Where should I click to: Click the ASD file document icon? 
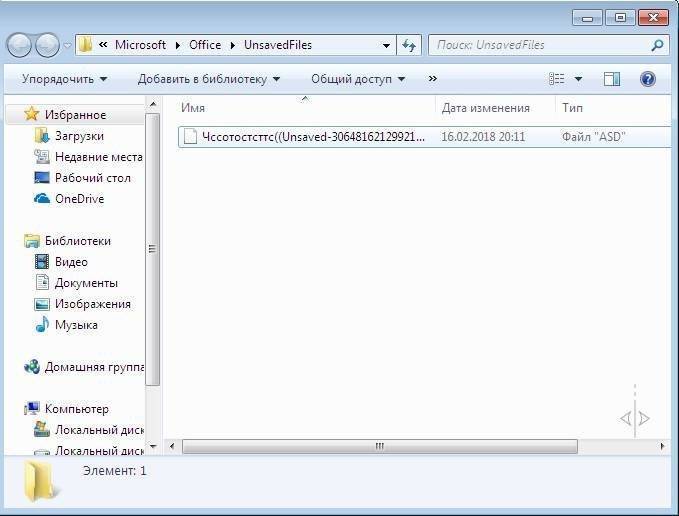(x=190, y=137)
